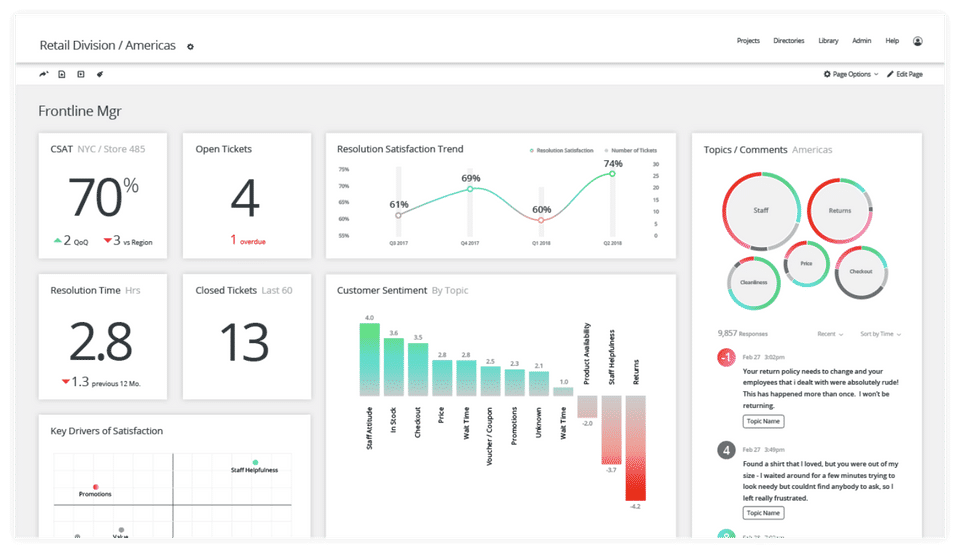960x553 pixels.
Task: Click Topic Name button under first comment
Action: 763,421
